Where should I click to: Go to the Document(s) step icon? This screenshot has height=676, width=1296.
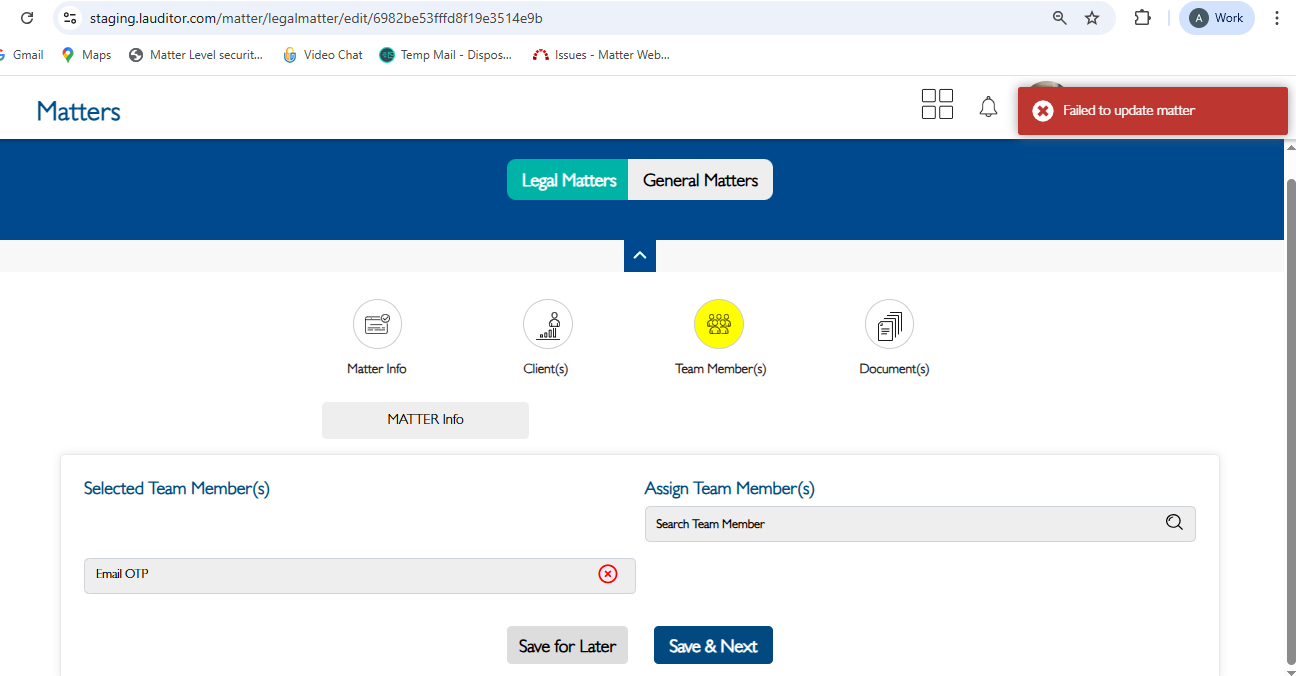[x=889, y=324]
